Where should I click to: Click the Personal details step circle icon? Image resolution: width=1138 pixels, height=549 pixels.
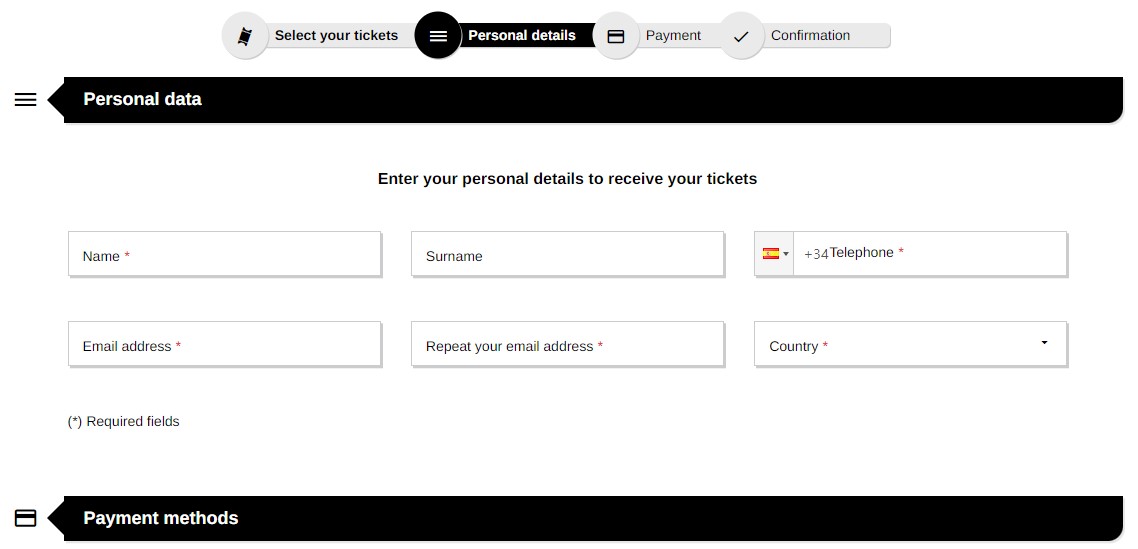click(438, 36)
